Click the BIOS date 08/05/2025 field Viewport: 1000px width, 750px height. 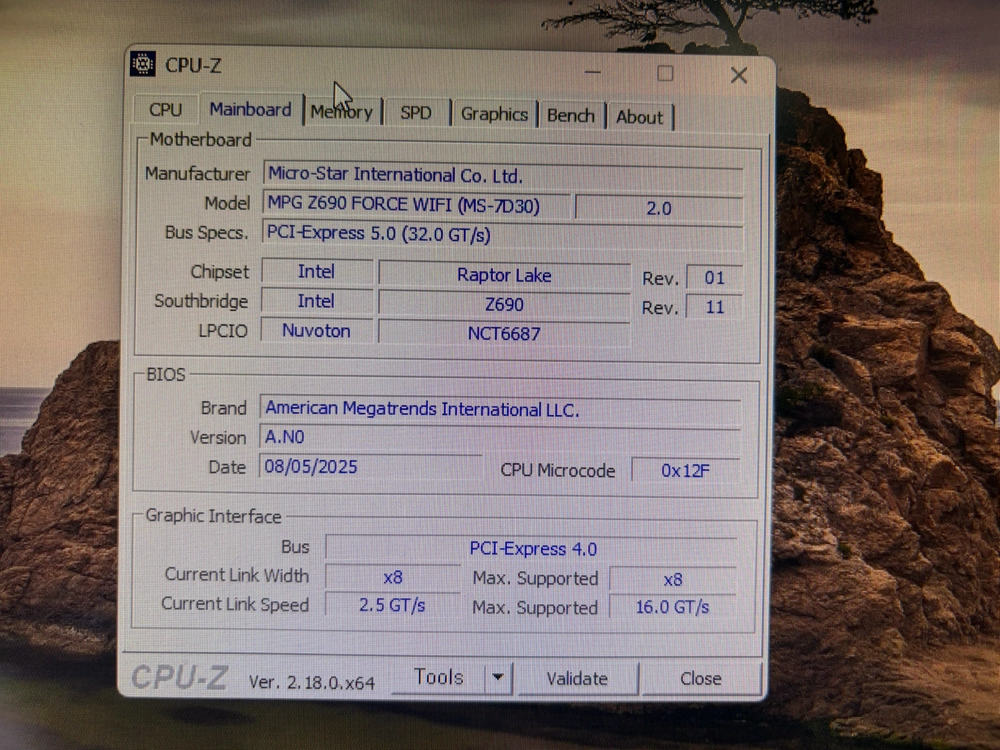tap(371, 467)
